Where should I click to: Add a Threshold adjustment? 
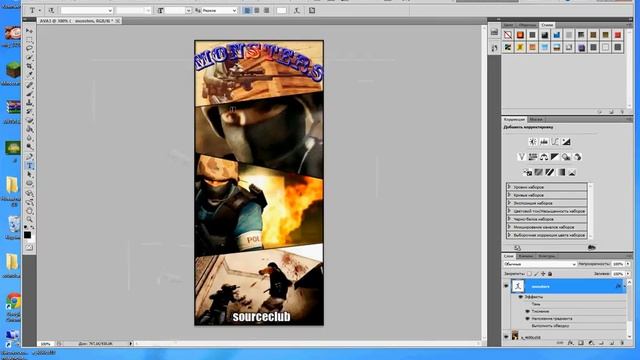[x=550, y=172]
